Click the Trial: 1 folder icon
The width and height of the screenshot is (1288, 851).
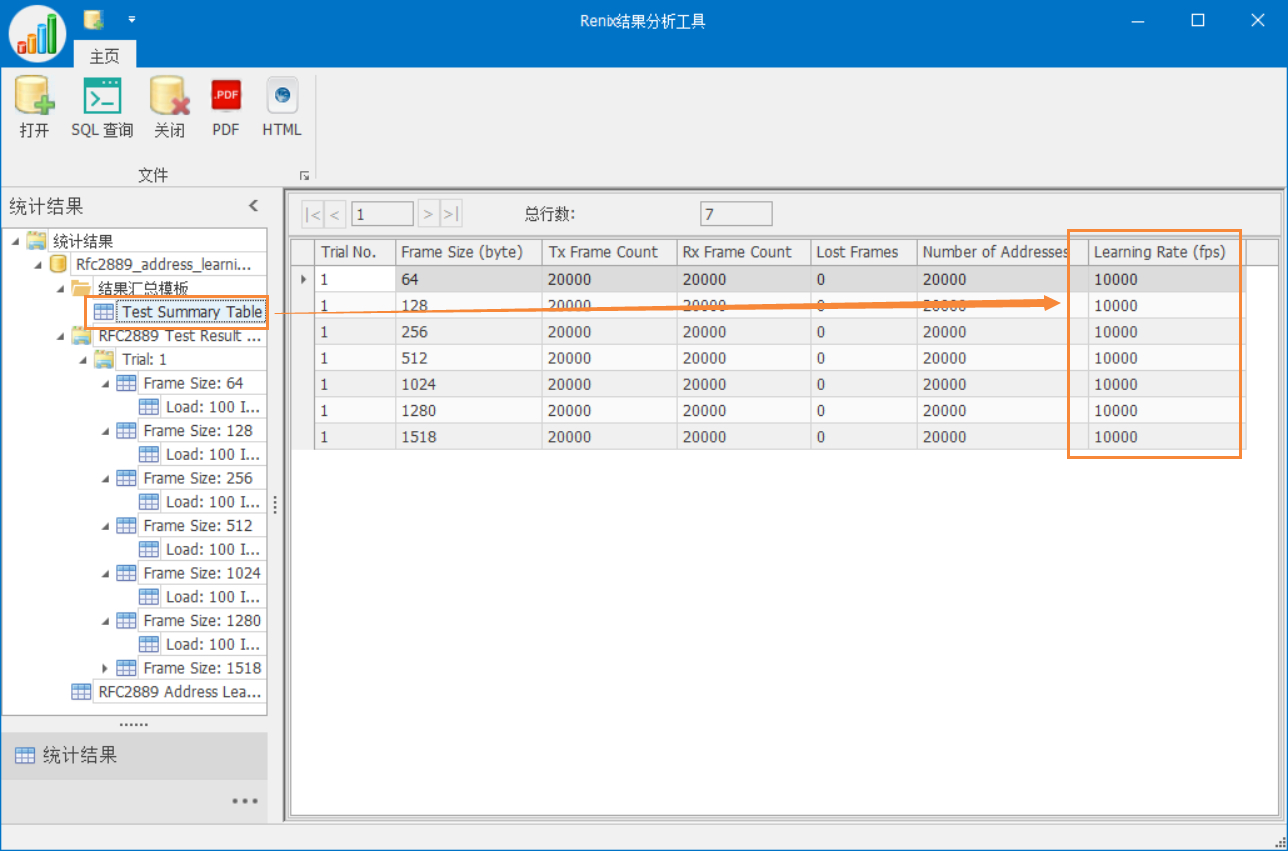coord(104,359)
